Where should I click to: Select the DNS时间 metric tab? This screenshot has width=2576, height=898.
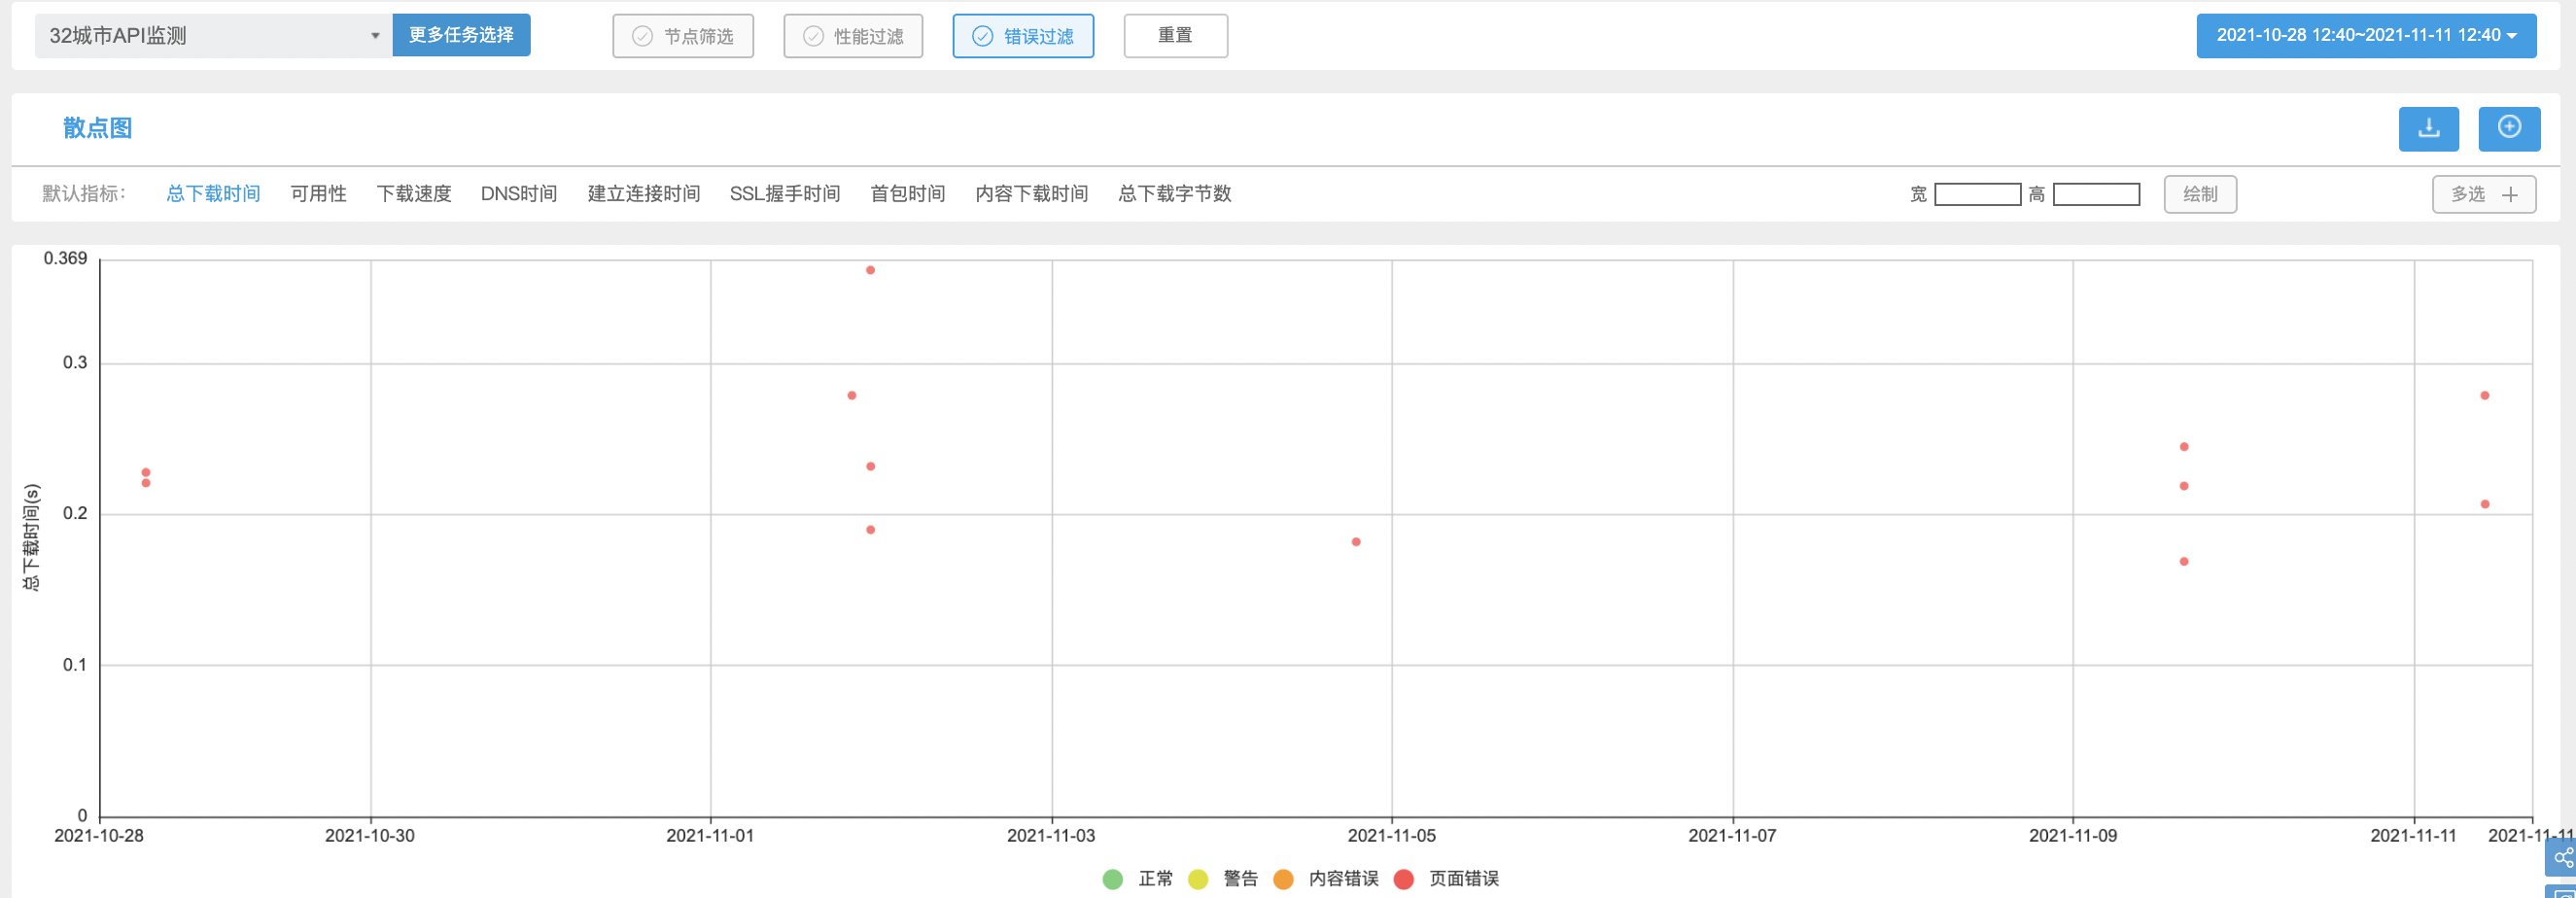[518, 194]
